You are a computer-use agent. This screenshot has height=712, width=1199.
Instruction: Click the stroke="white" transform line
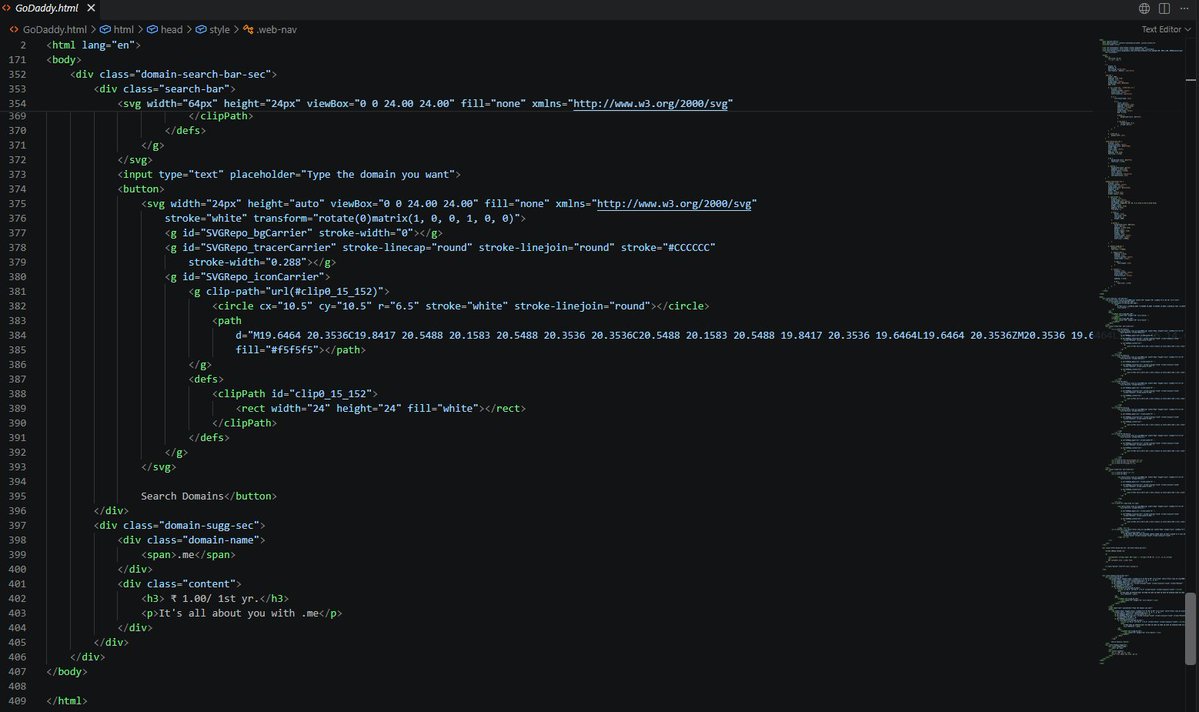[x=345, y=218]
